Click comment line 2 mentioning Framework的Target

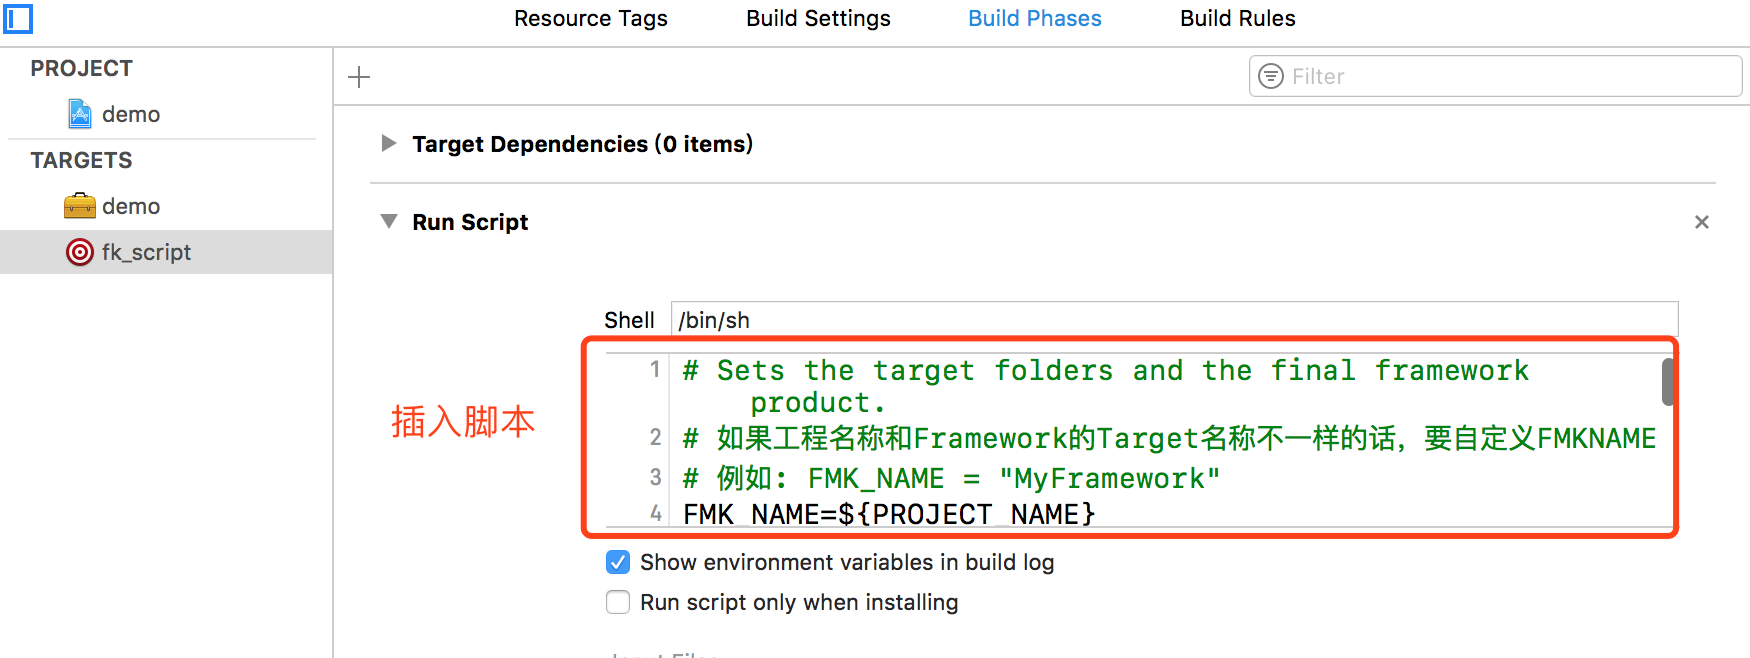coord(1169,438)
